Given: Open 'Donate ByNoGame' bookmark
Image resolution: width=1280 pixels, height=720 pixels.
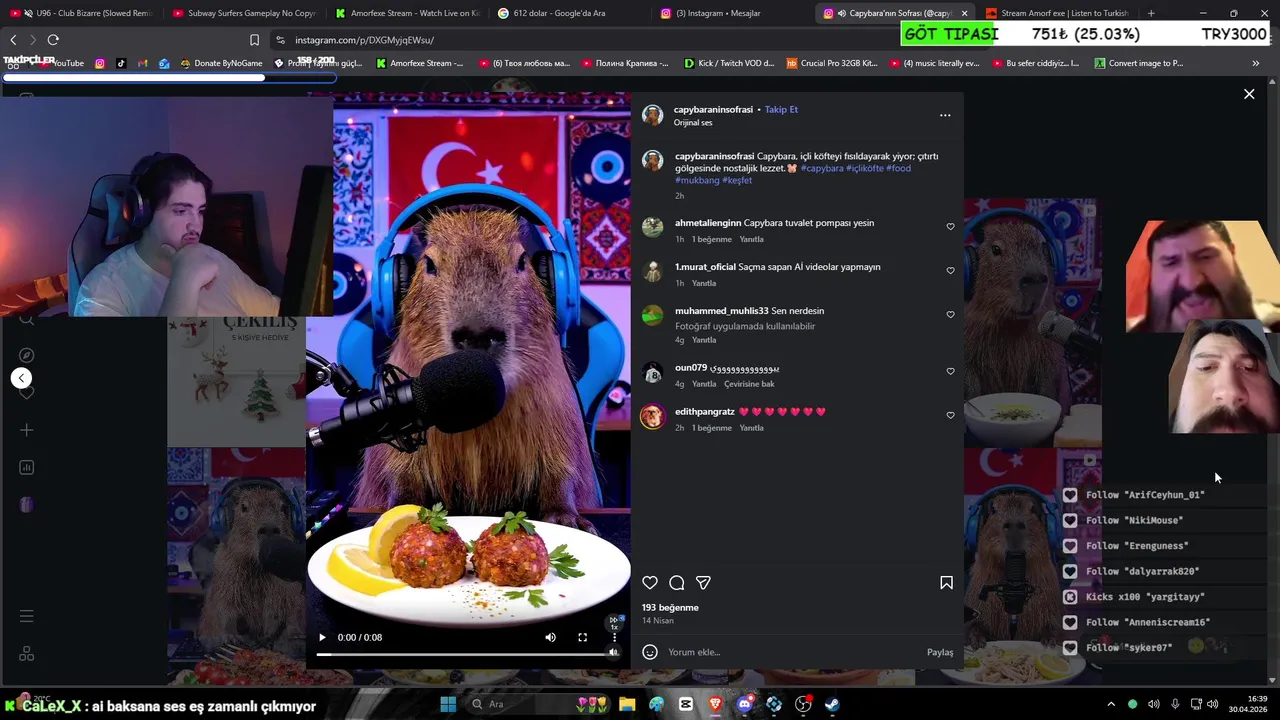Looking at the screenshot, I should (x=220, y=63).
